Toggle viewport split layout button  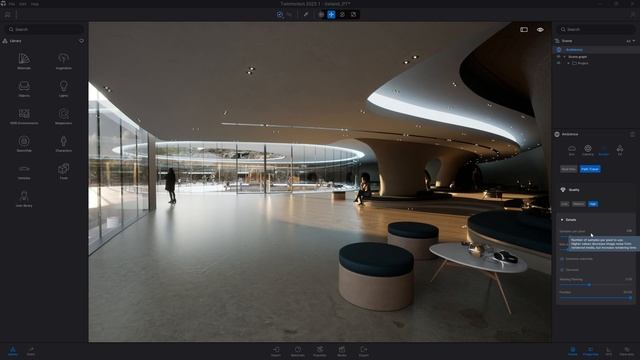tap(524, 29)
